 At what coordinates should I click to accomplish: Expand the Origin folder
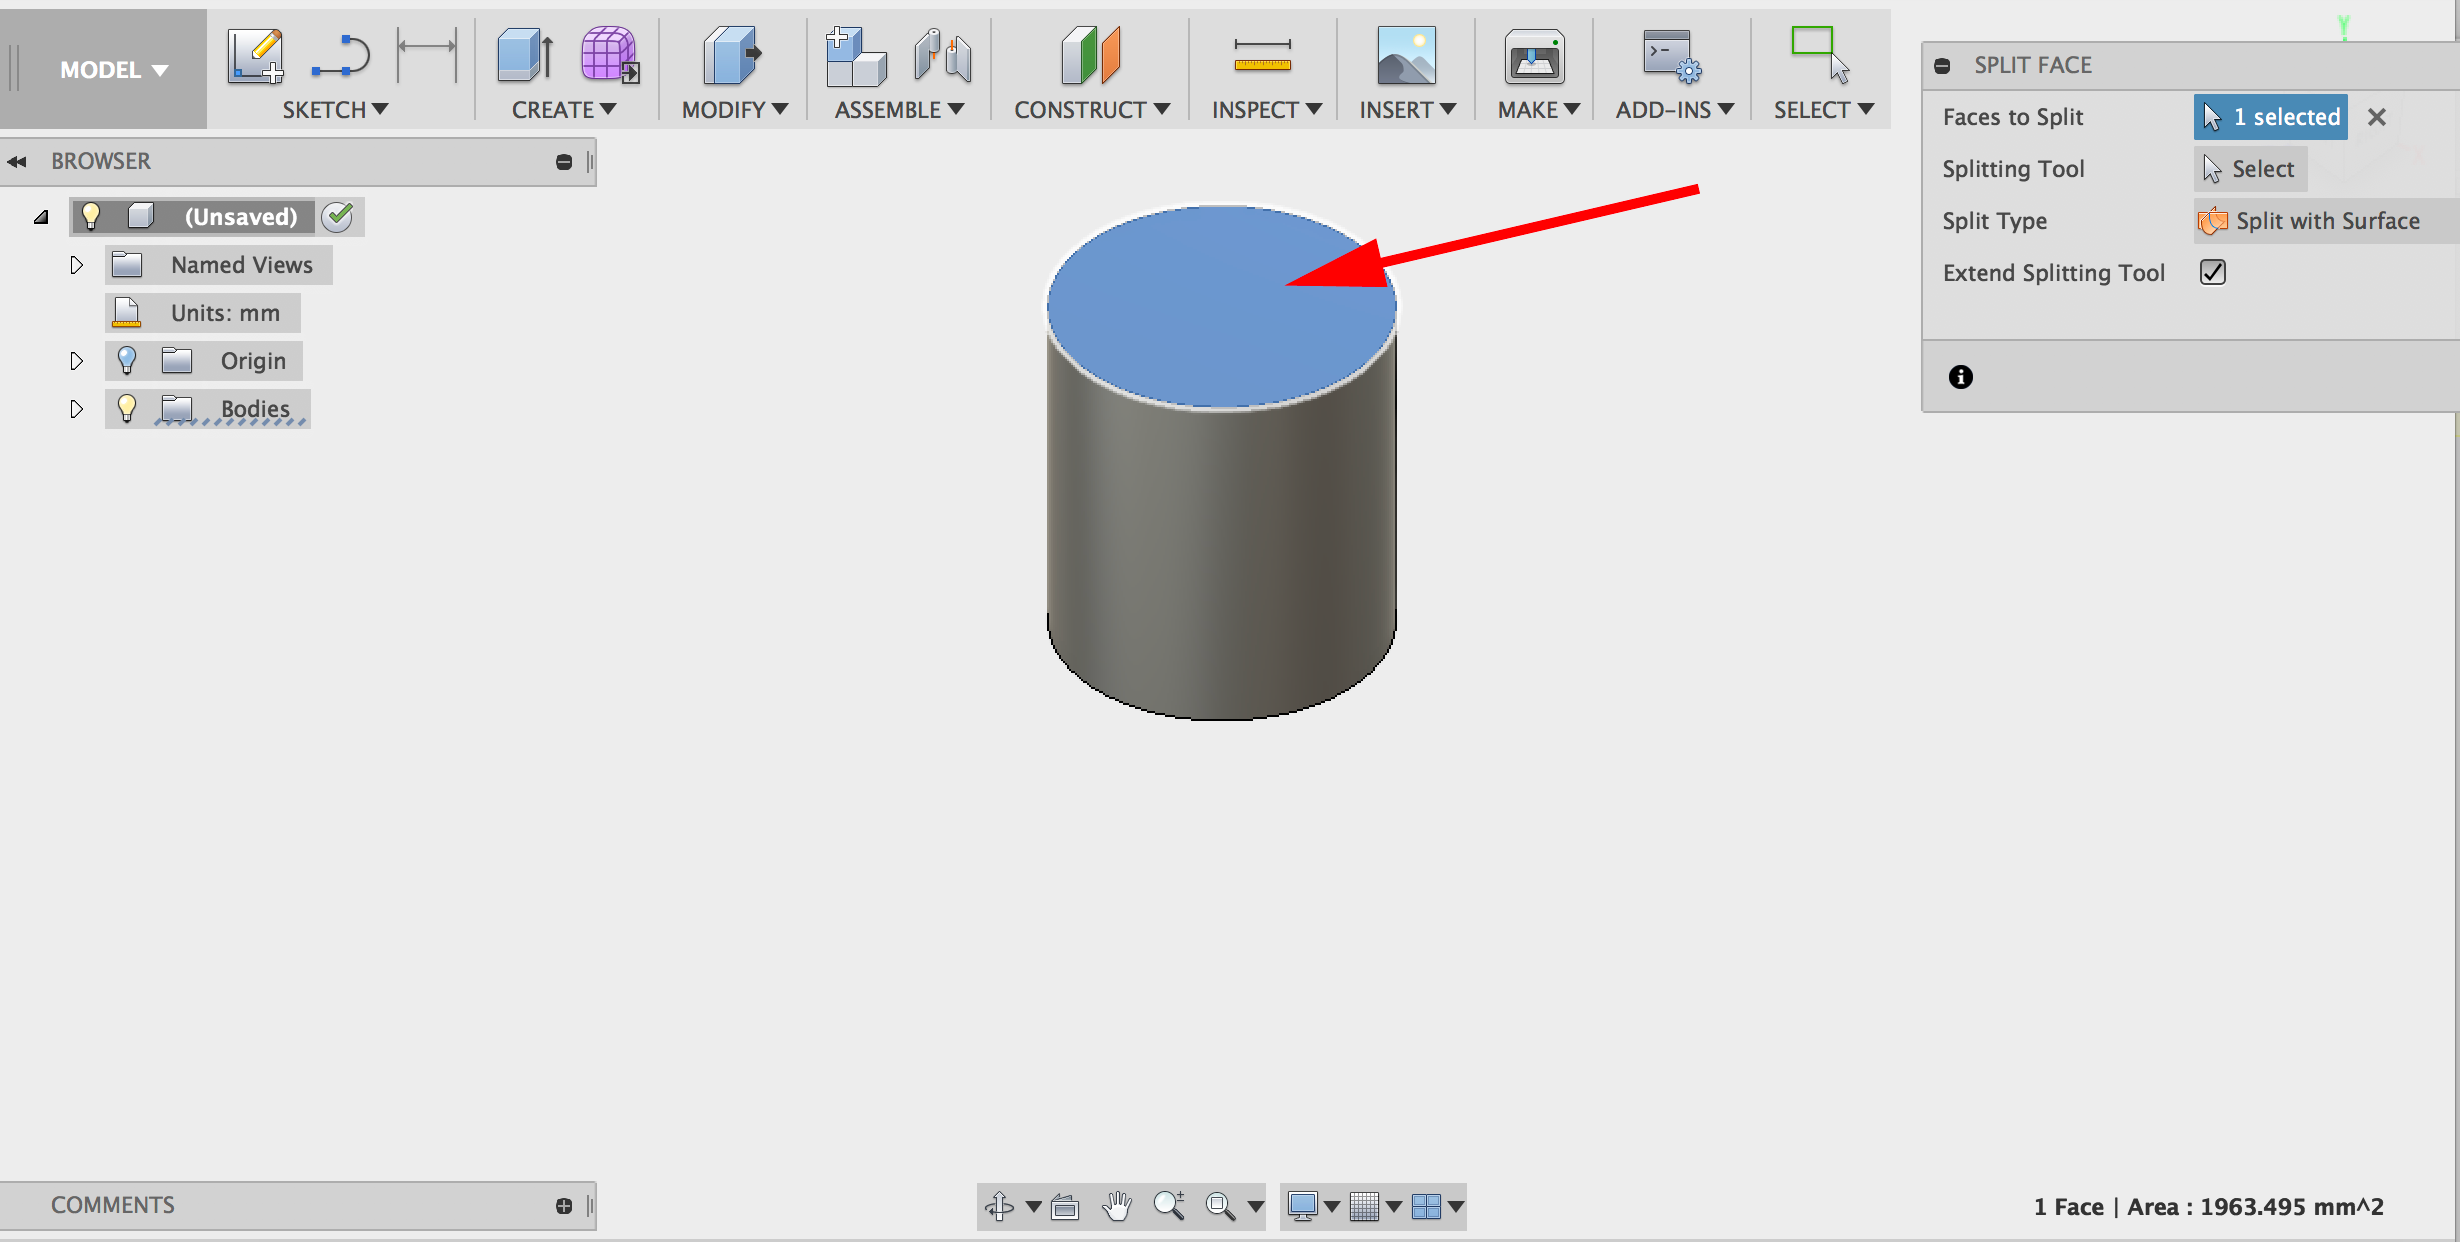click(x=76, y=361)
